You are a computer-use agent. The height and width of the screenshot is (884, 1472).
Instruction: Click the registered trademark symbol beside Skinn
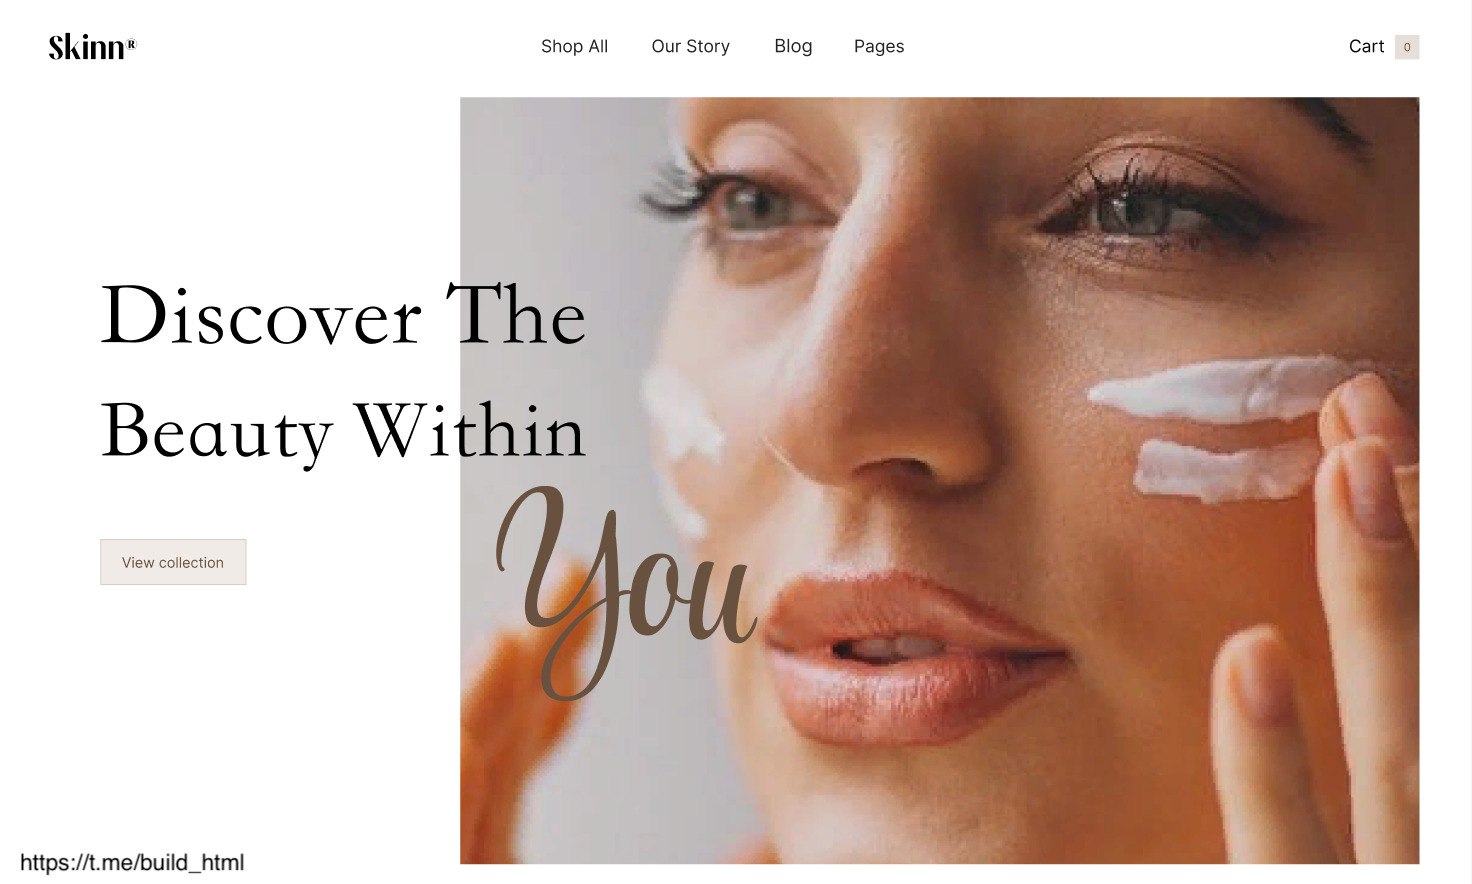[132, 43]
